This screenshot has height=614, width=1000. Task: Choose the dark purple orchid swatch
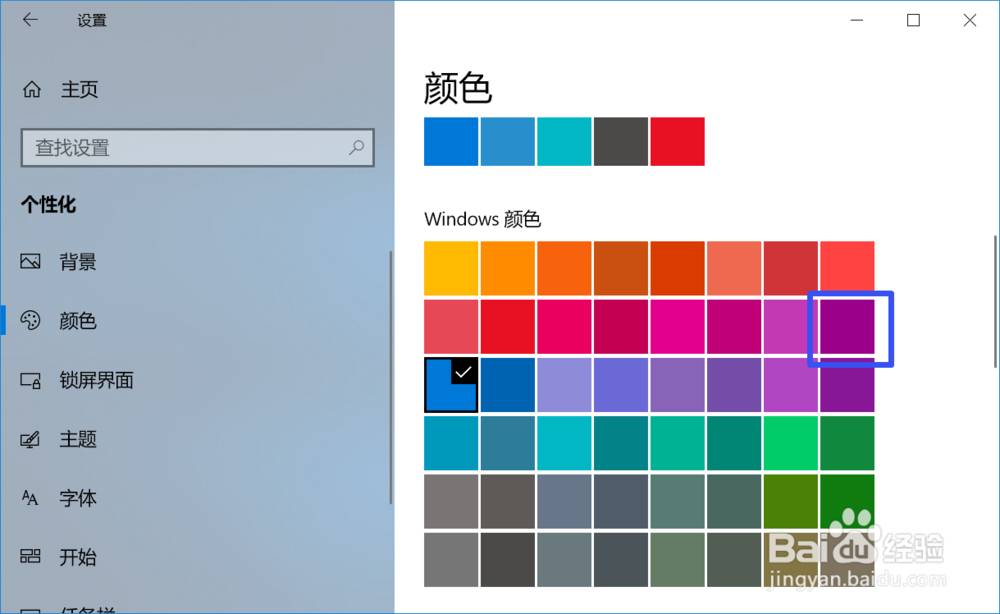click(847, 326)
